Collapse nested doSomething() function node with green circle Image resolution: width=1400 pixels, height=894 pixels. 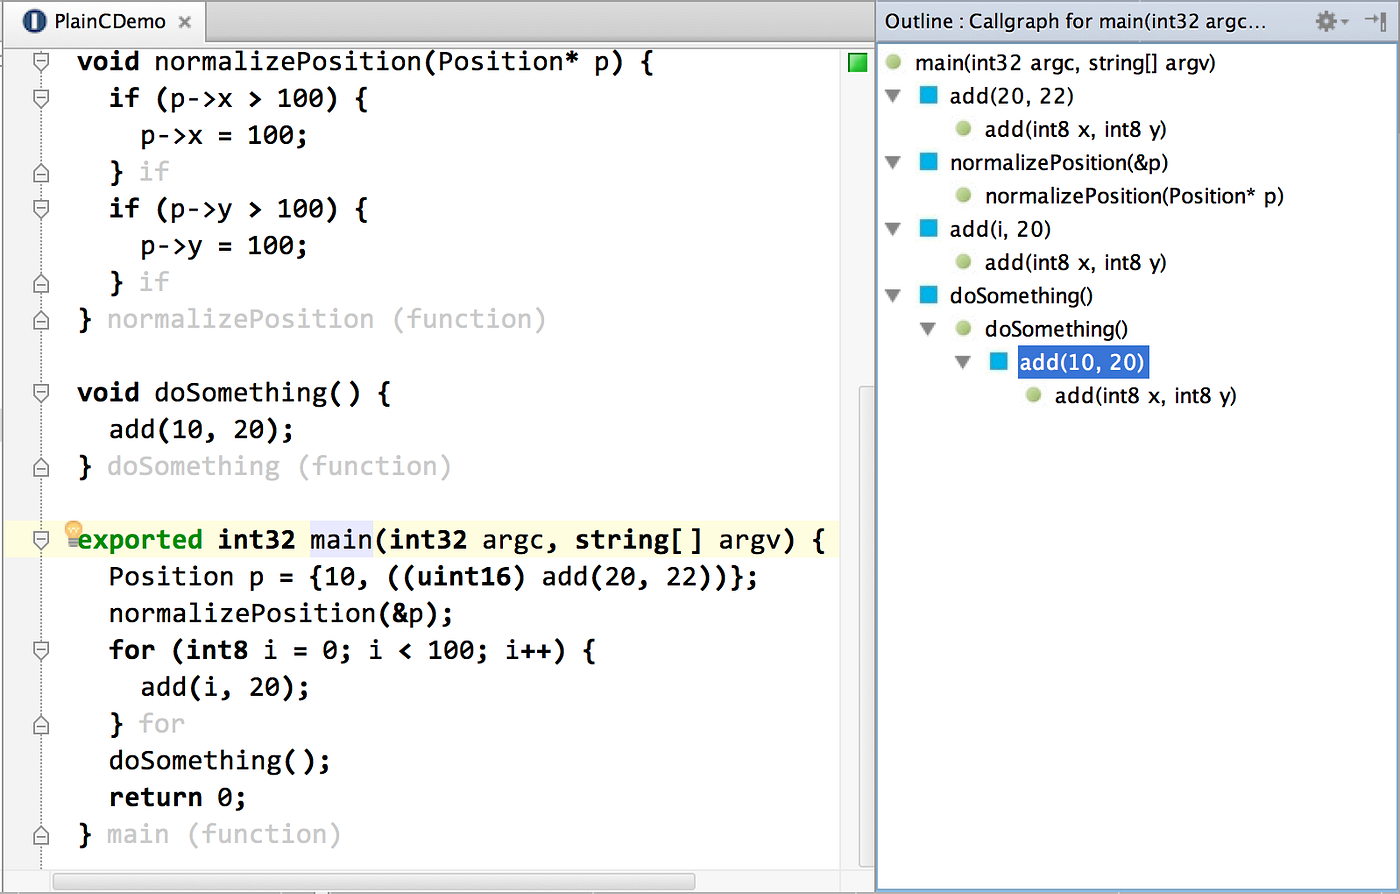click(x=928, y=329)
